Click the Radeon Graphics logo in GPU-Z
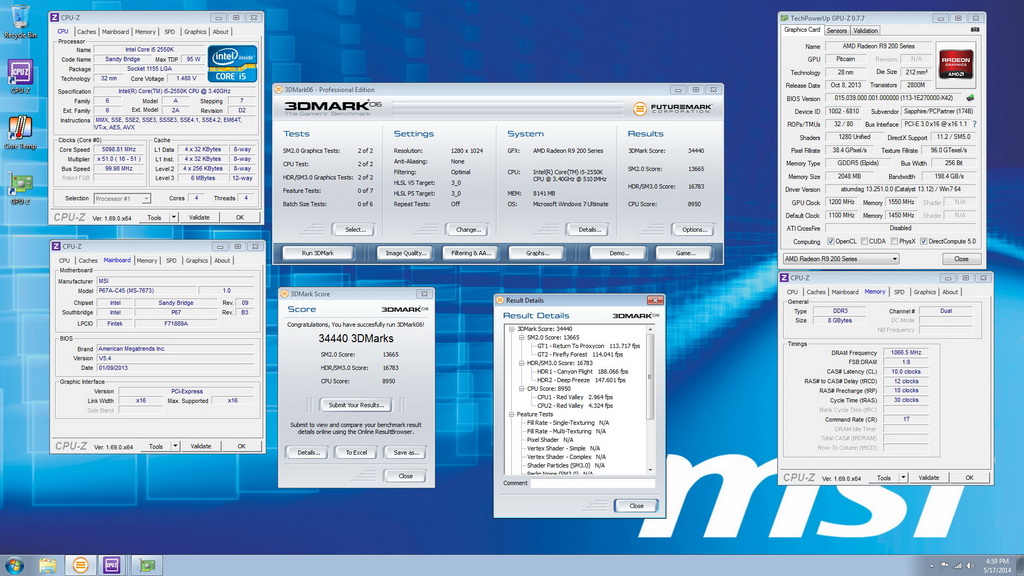Image resolution: width=1024 pixels, height=576 pixels. pos(956,64)
